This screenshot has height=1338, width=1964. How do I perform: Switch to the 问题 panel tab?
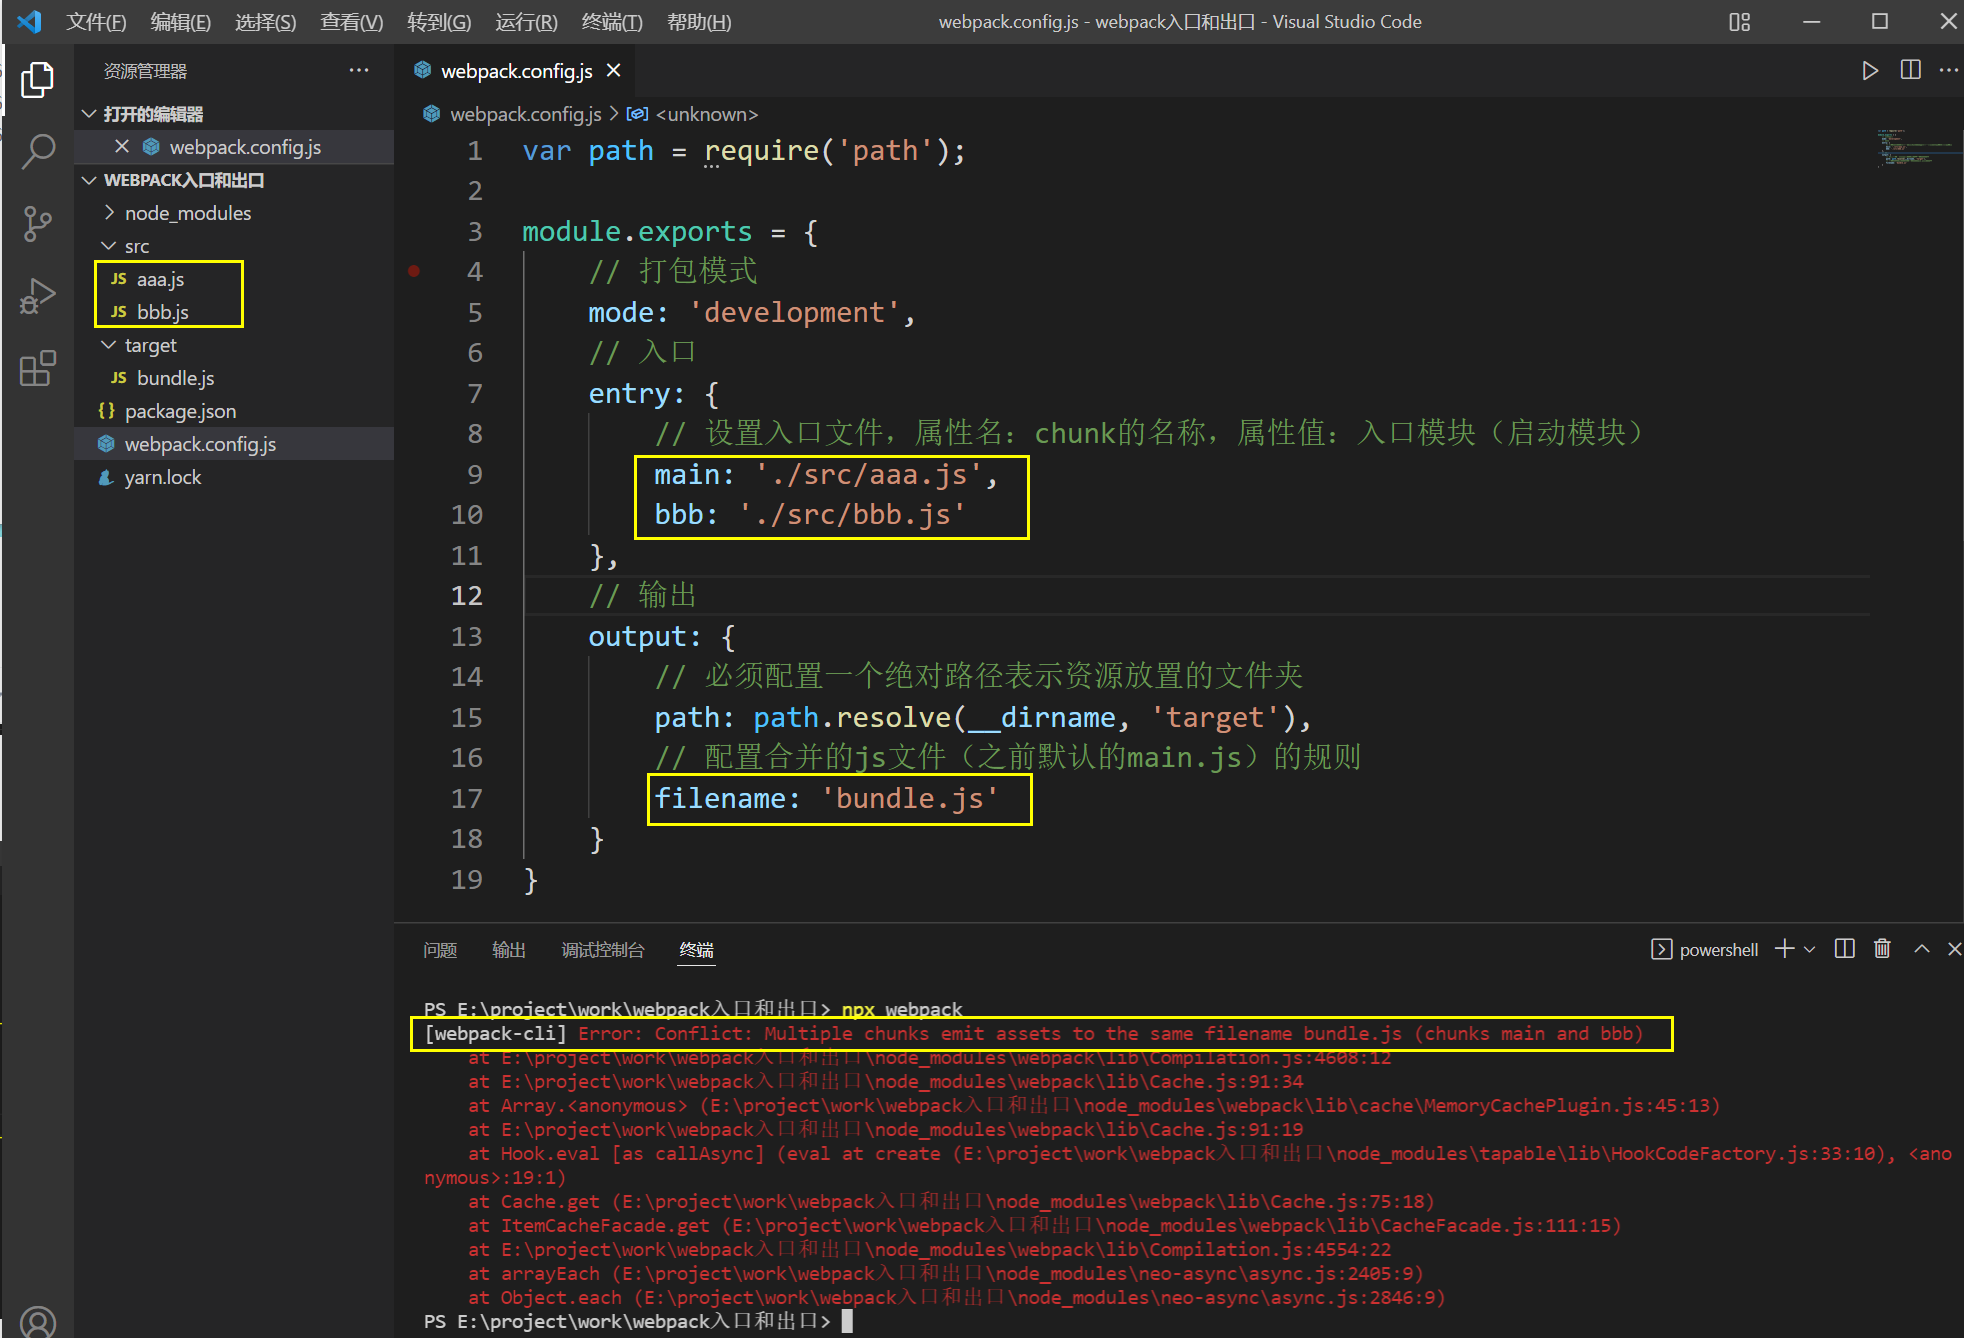440,950
